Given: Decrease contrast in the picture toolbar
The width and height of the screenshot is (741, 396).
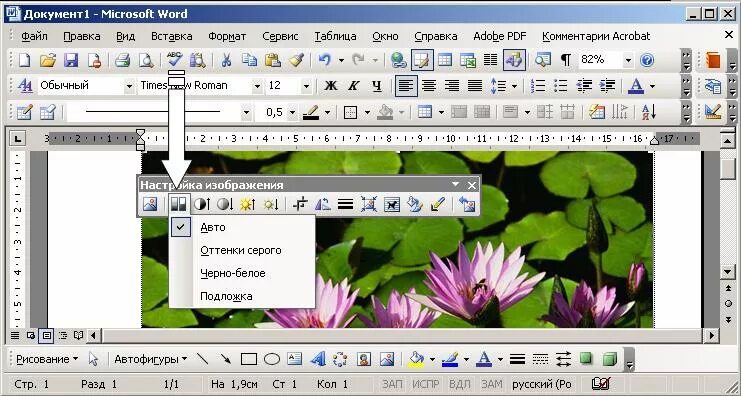Looking at the screenshot, I should 225,205.
